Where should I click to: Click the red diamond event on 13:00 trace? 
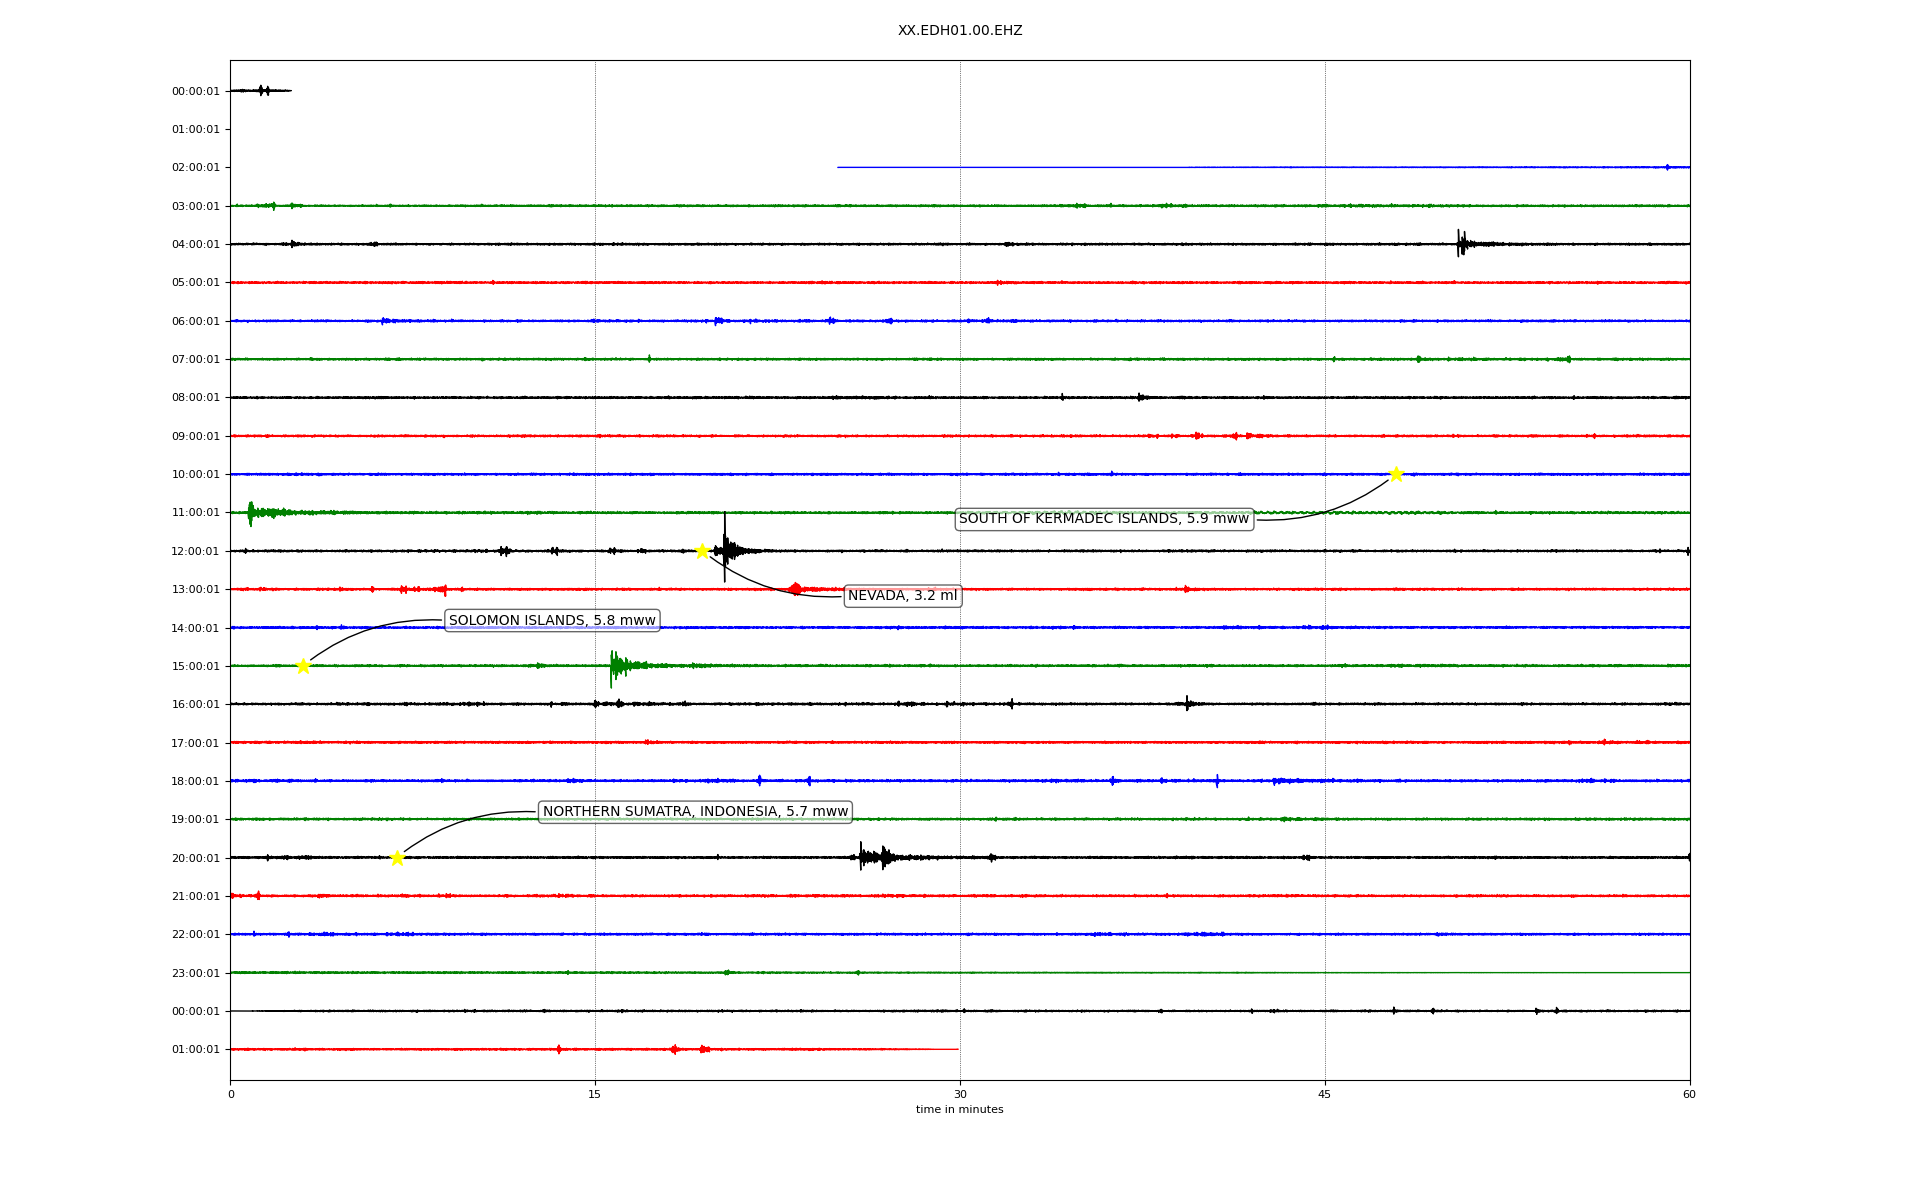coord(795,589)
